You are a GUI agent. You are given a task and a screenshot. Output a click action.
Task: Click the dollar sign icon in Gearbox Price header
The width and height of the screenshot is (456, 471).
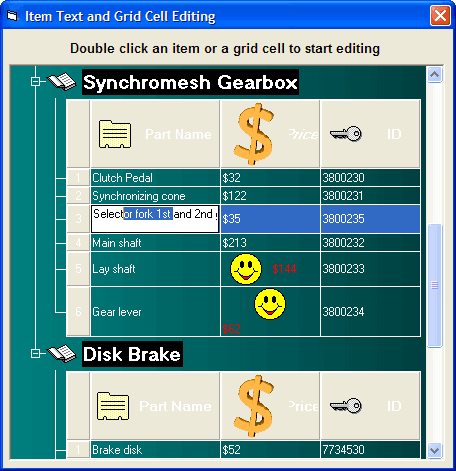coord(254,134)
